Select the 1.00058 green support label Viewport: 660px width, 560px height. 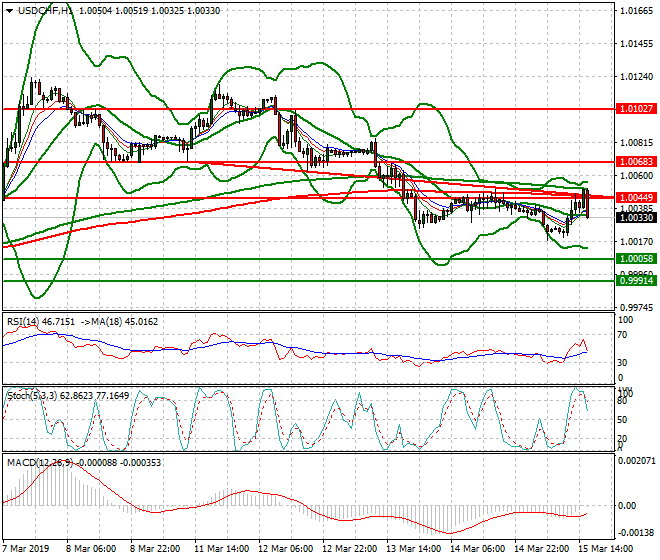[x=636, y=259]
